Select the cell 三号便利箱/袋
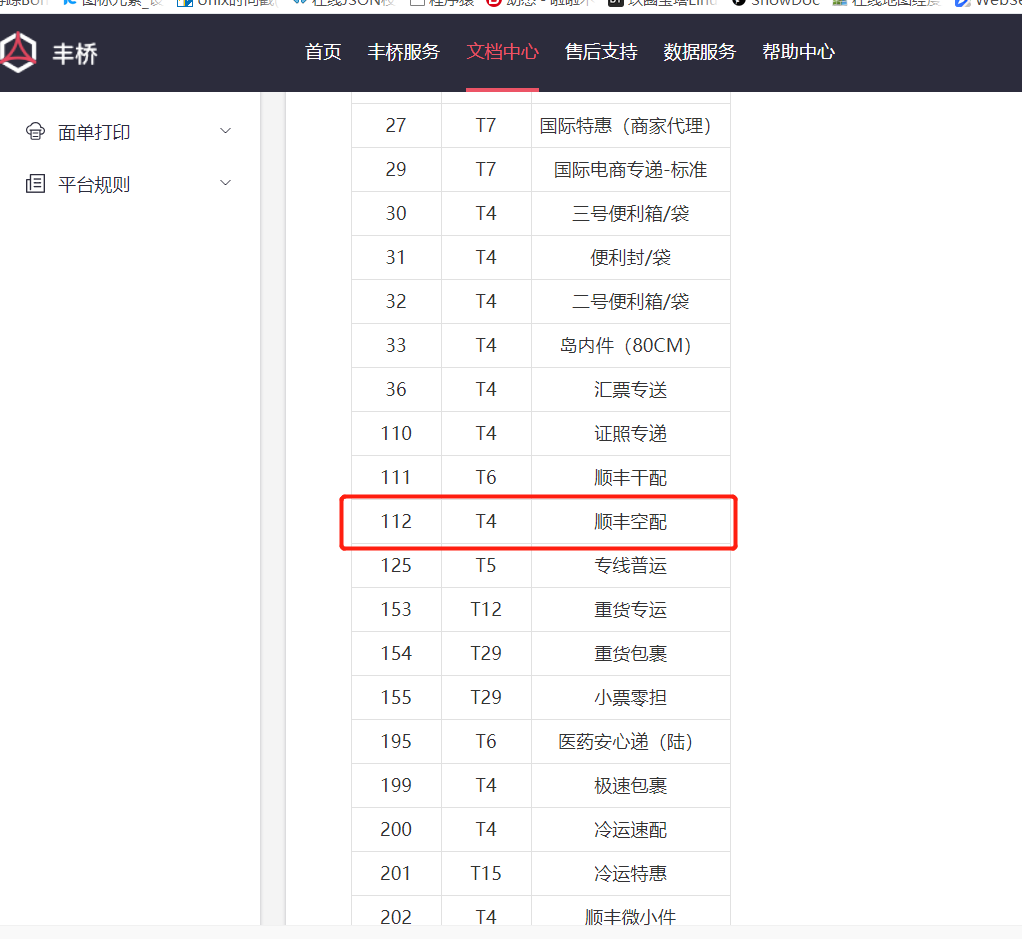The height and width of the screenshot is (939, 1022). point(630,214)
